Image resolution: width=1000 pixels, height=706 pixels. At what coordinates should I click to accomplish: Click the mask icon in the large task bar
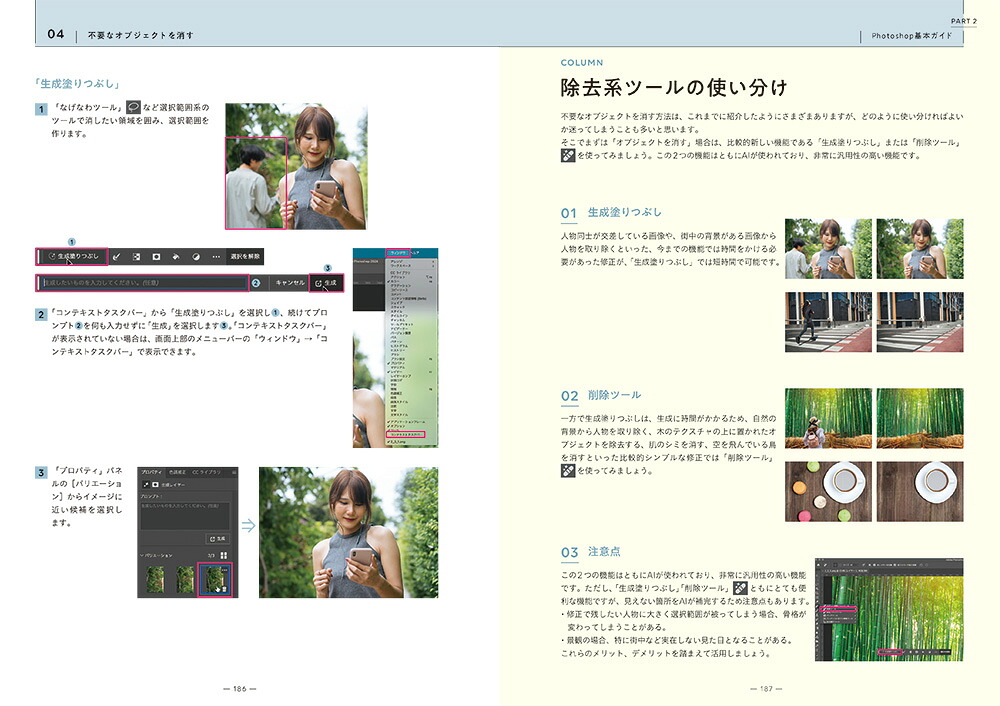pyautogui.click(x=156, y=256)
